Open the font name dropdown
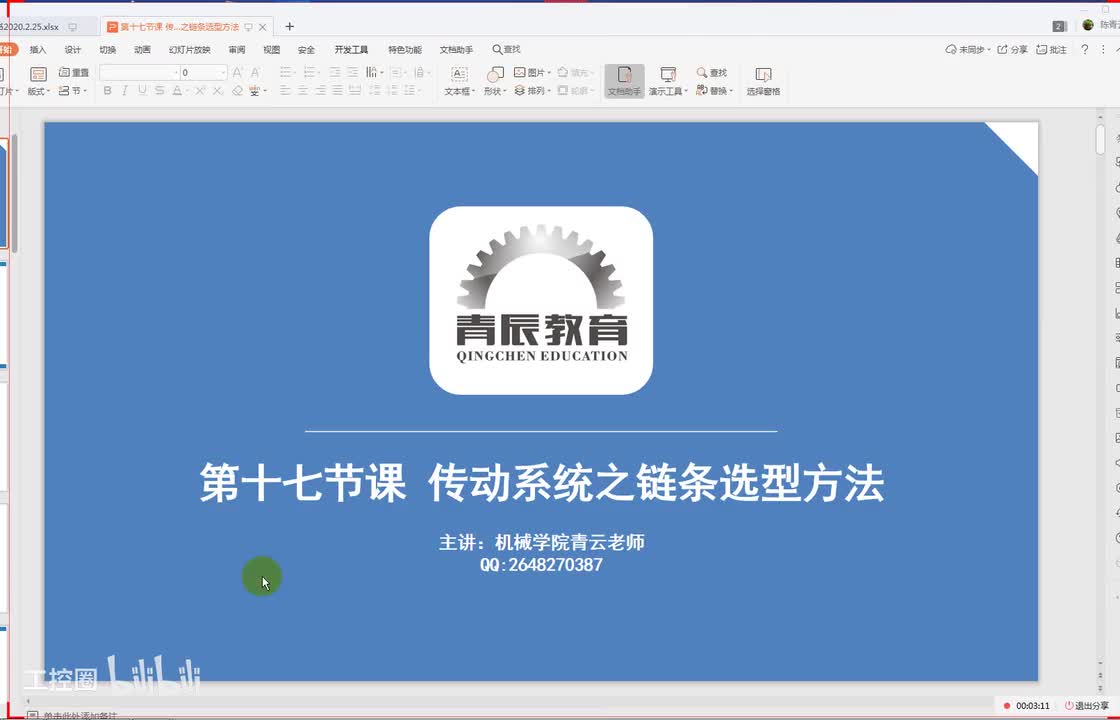The image size is (1120, 720). 176,72
